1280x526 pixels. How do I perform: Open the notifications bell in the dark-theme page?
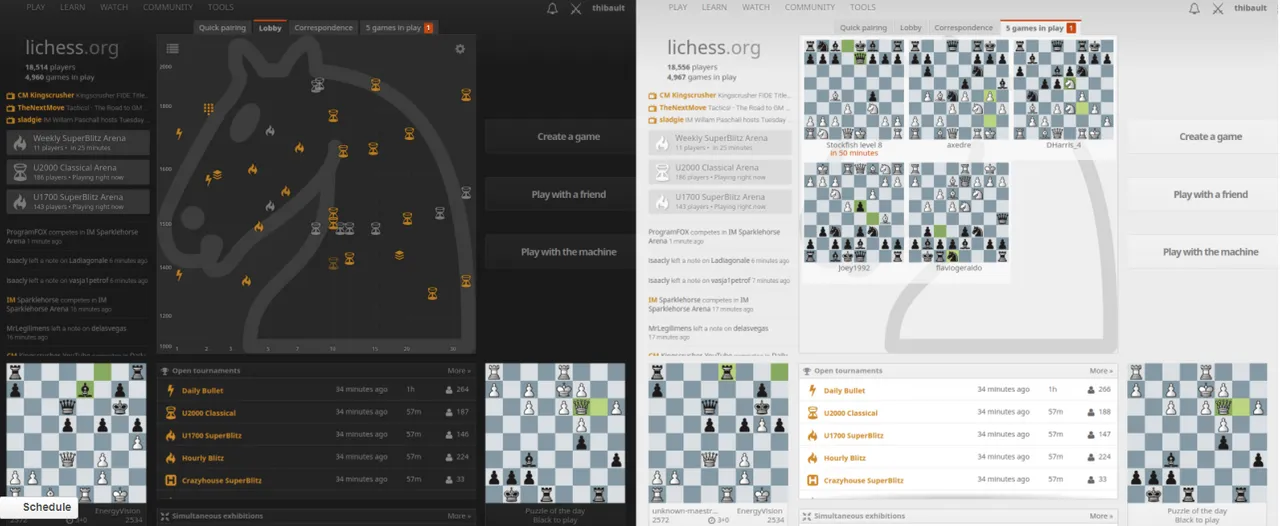point(552,8)
